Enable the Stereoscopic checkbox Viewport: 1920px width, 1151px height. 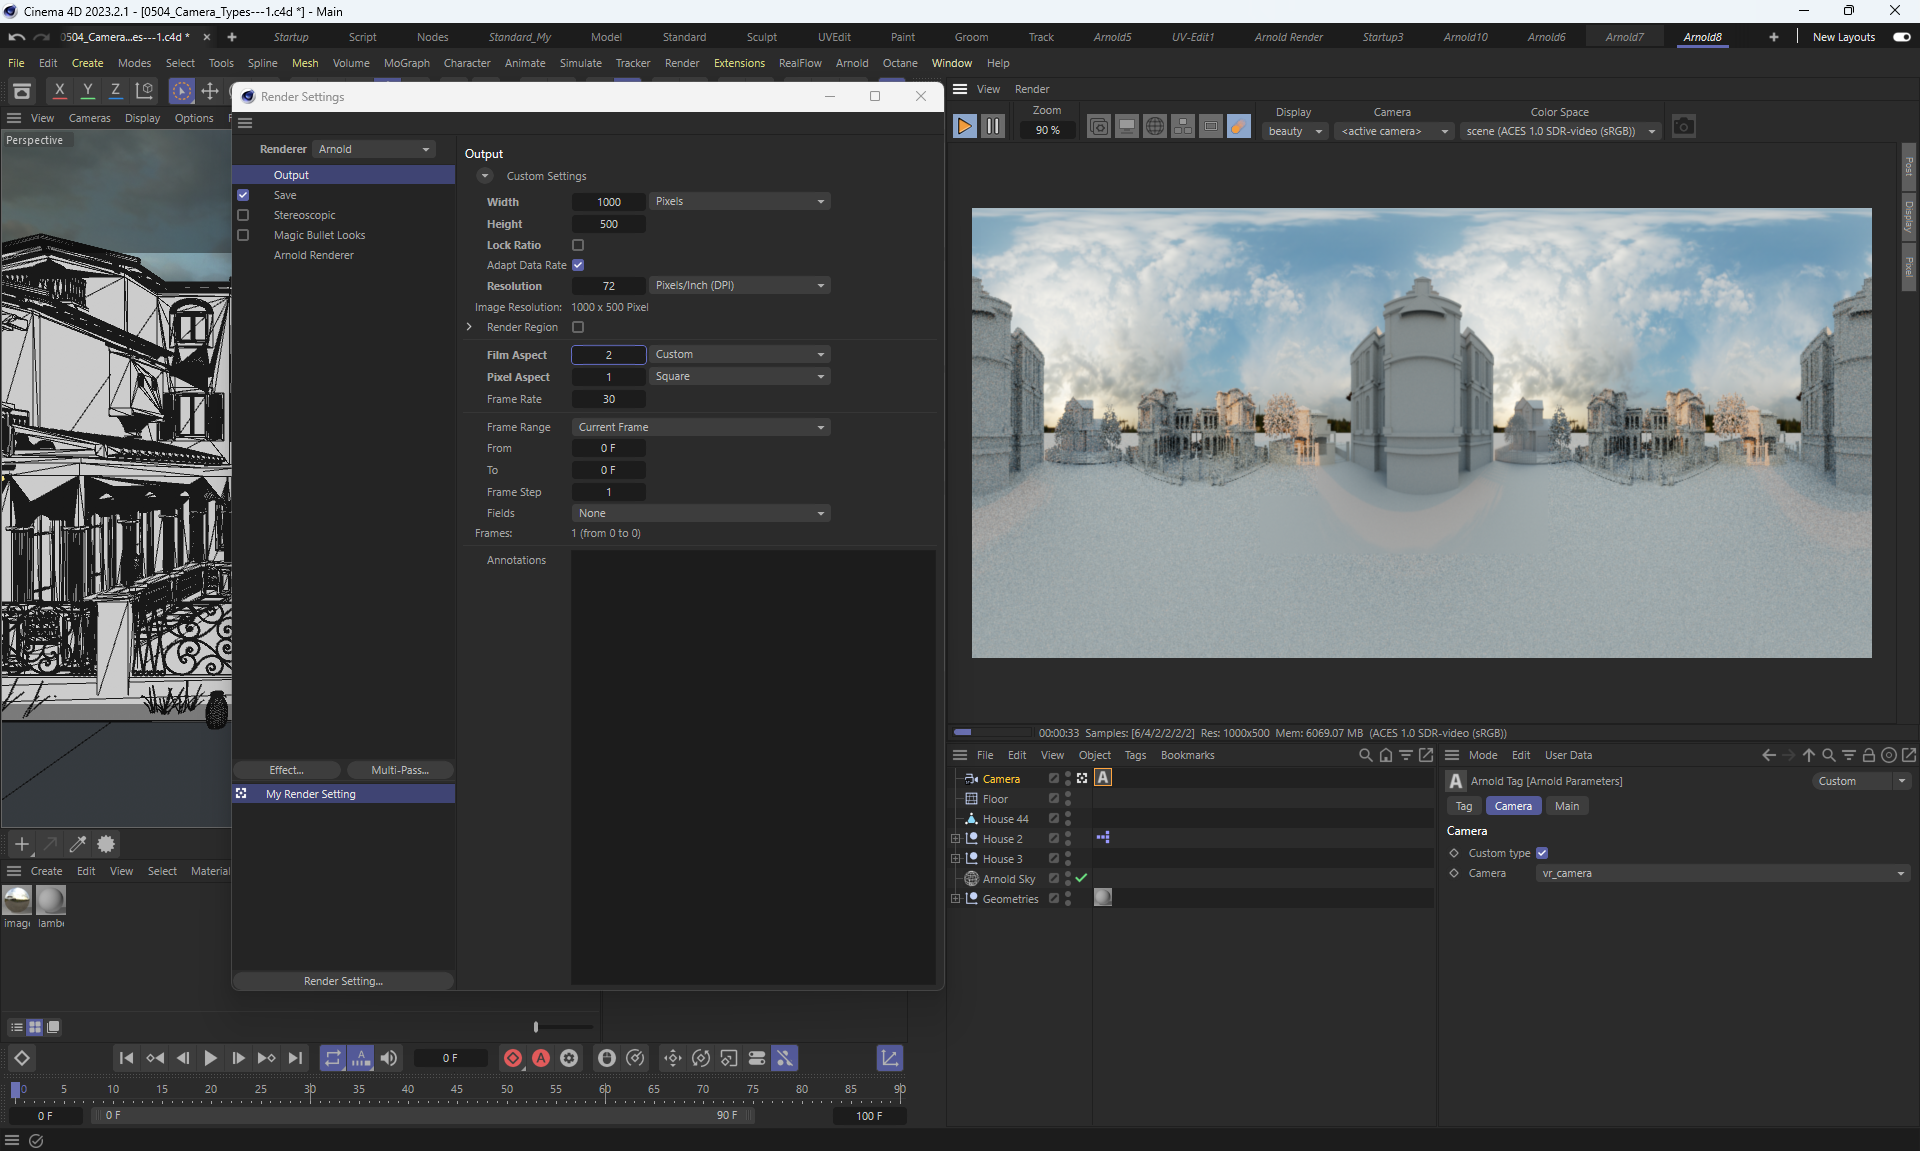point(243,215)
